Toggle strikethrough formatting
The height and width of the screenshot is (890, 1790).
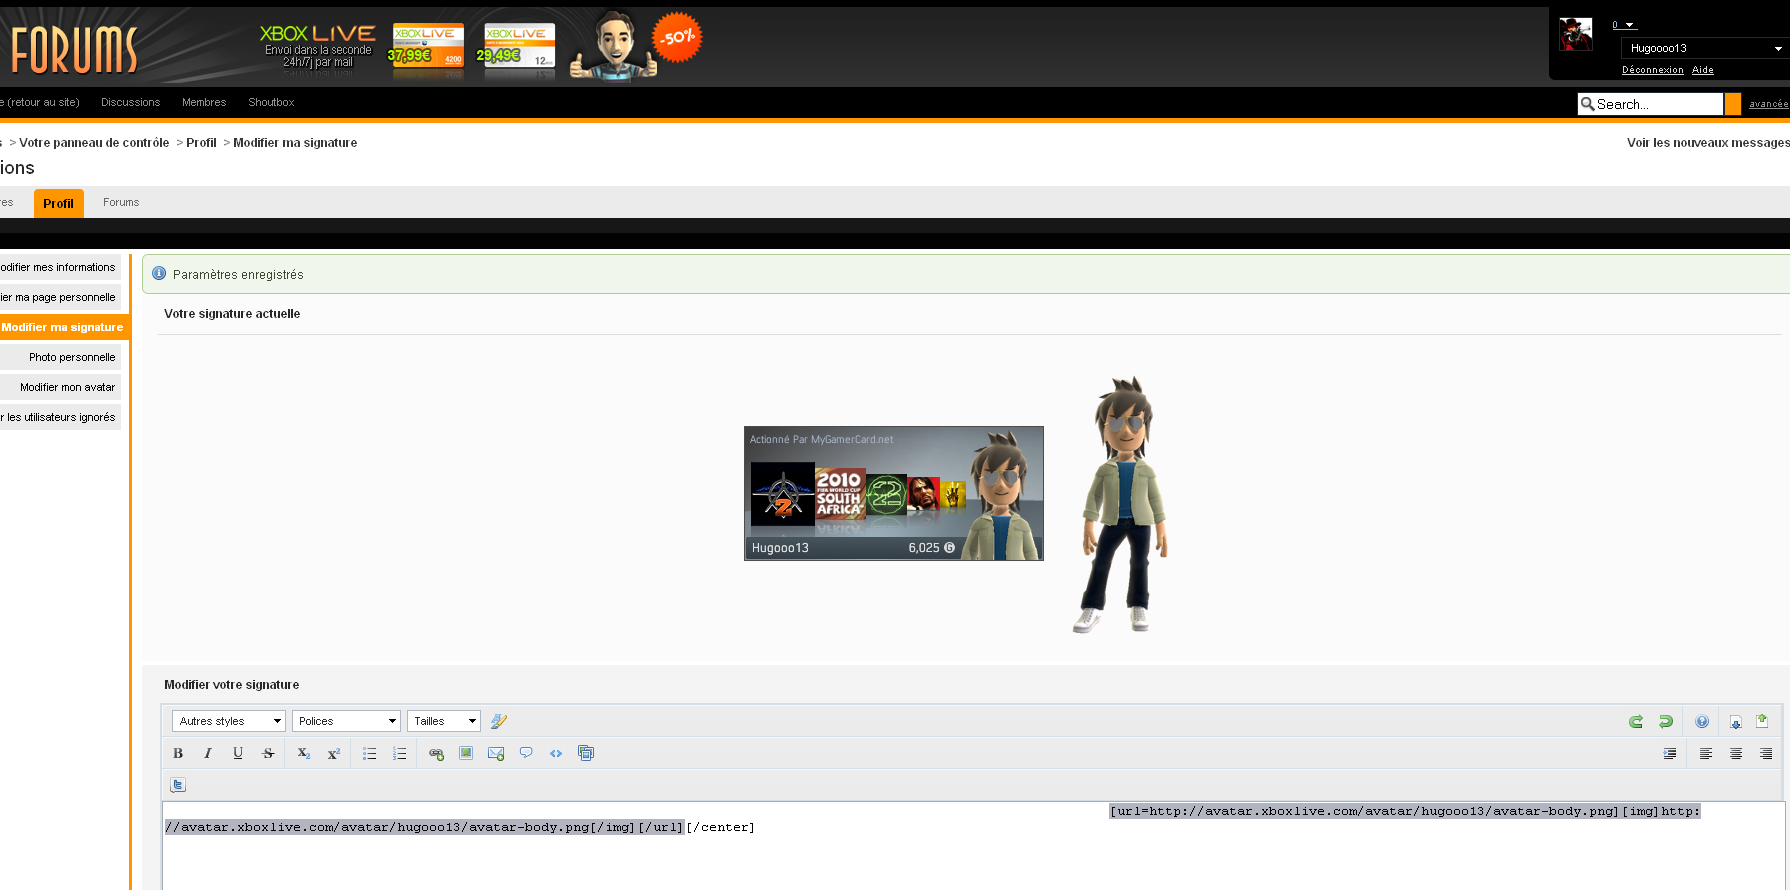268,754
